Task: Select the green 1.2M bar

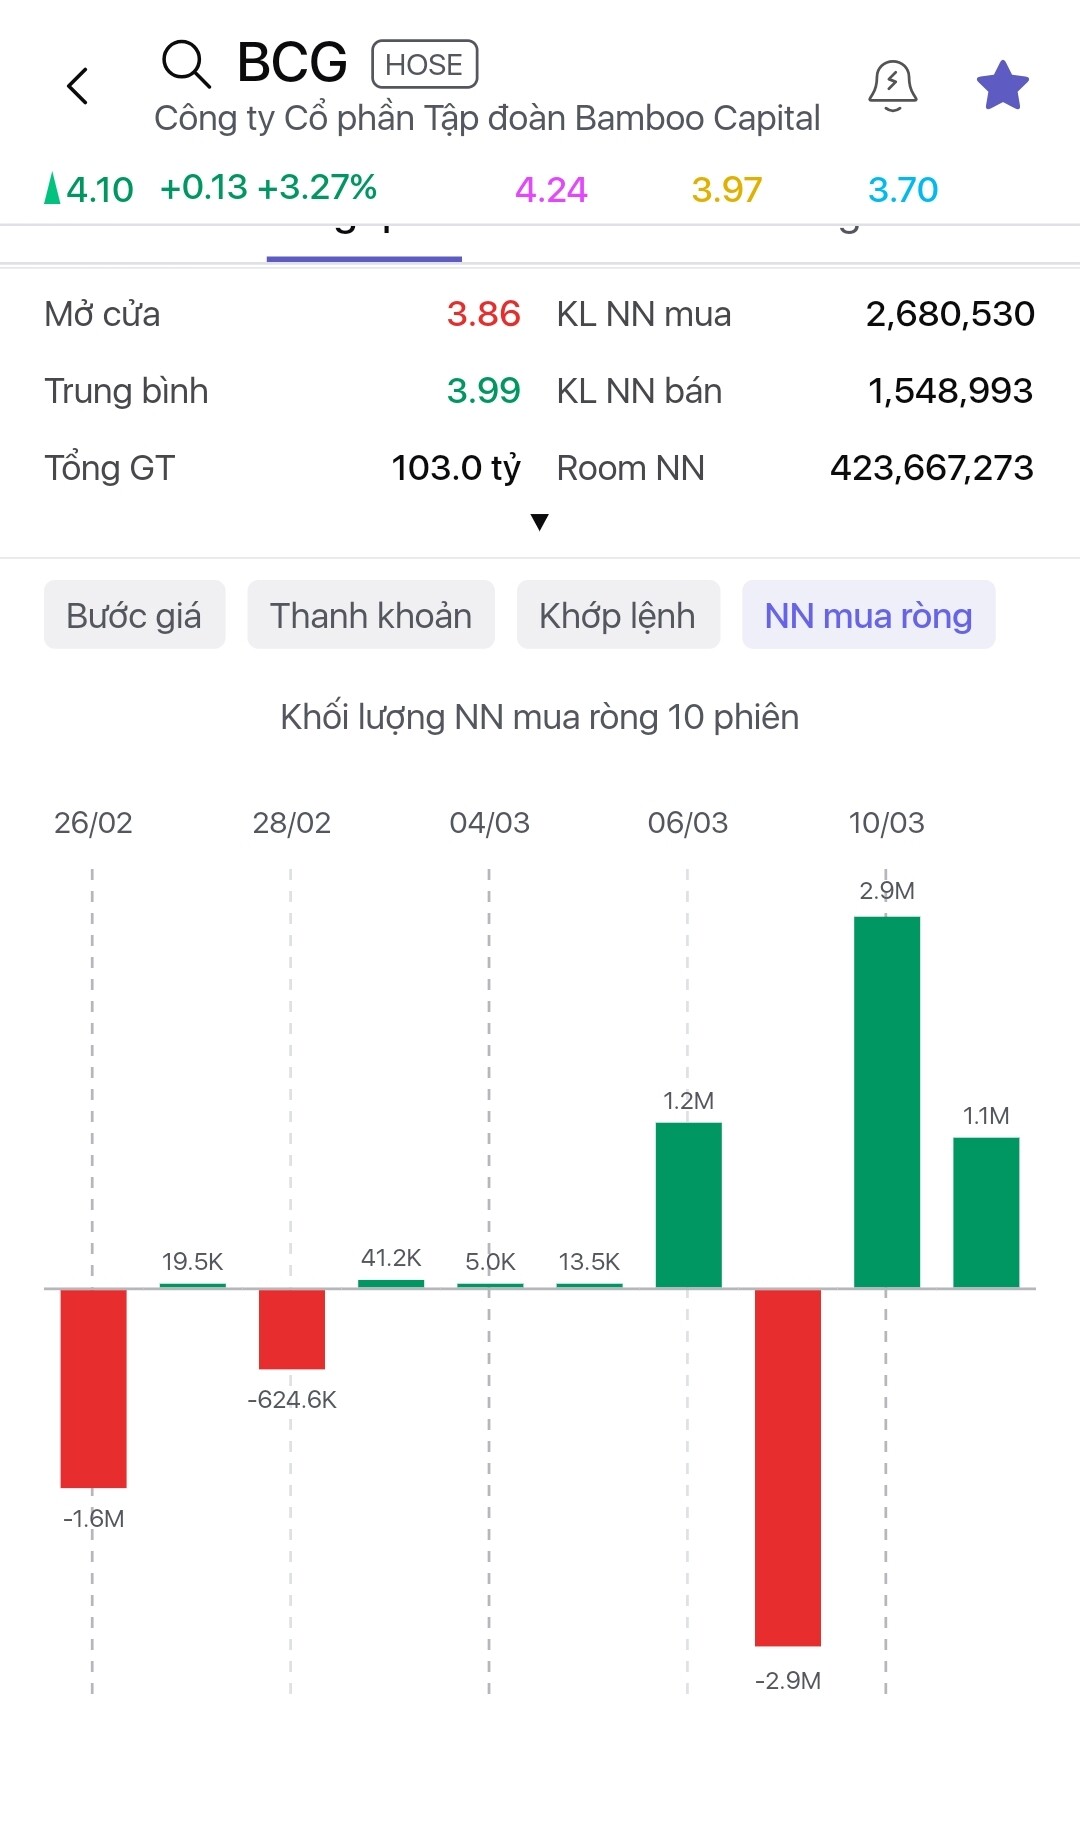Action: [x=688, y=1204]
